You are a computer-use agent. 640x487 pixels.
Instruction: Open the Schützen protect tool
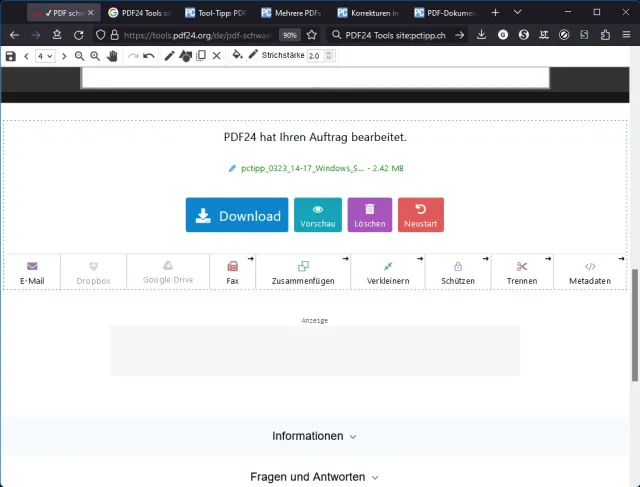pyautogui.click(x=458, y=272)
